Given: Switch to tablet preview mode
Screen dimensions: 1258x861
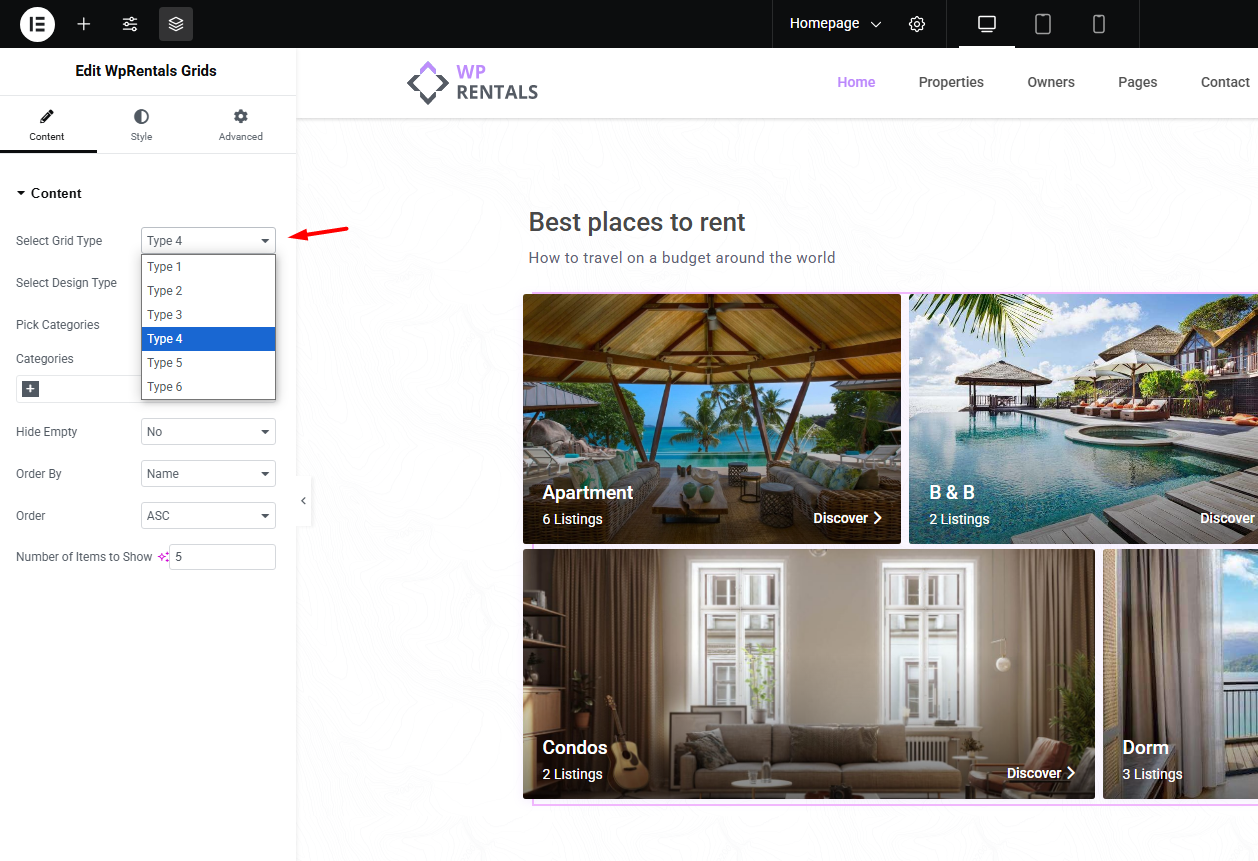Looking at the screenshot, I should pos(1043,24).
